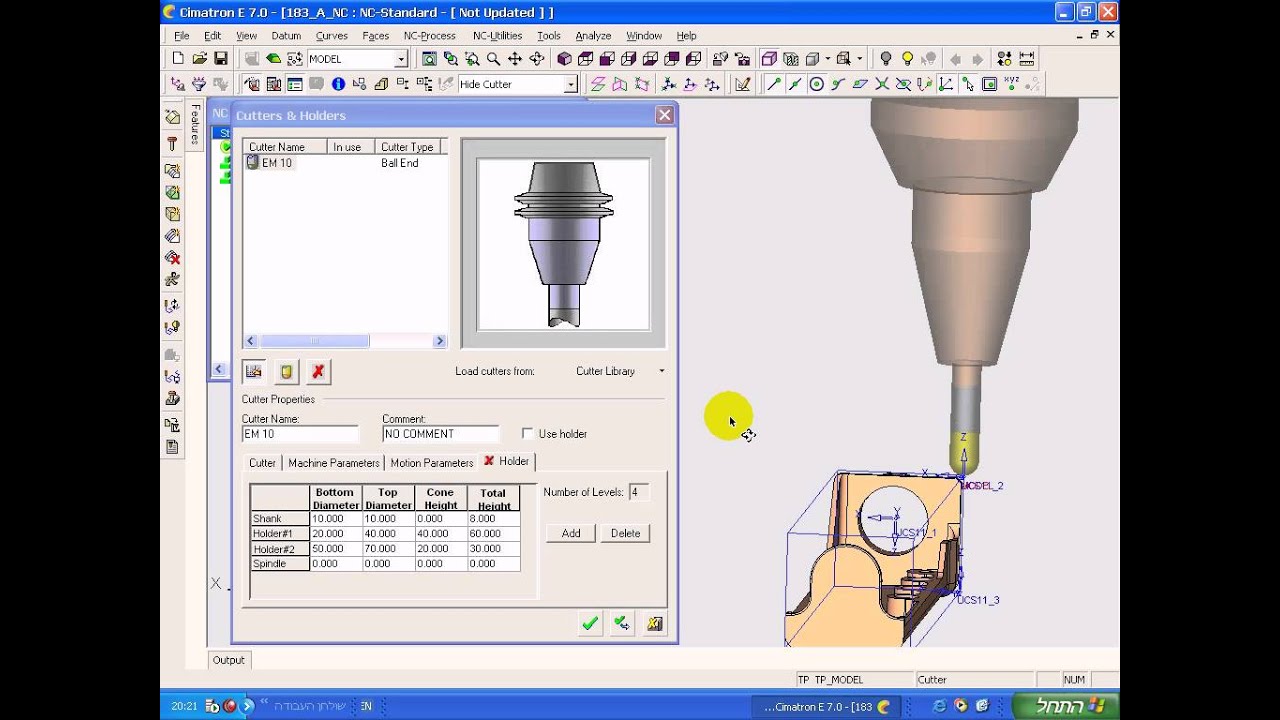Screen dimensions: 1280x720
Task: Click the Spindle row label
Action: coord(280,564)
